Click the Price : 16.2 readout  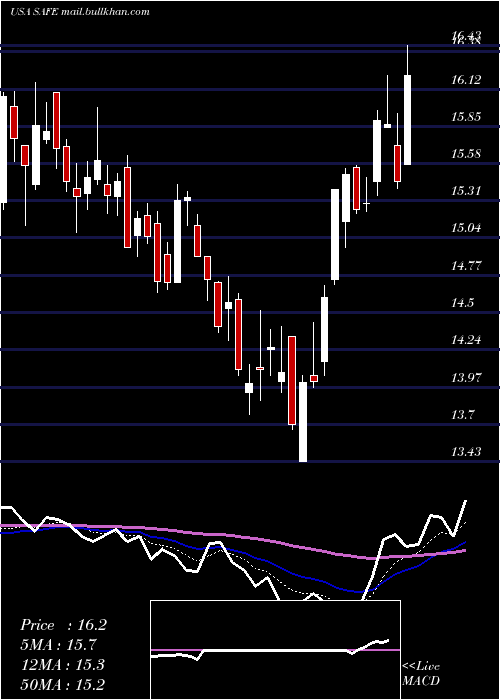(63, 625)
